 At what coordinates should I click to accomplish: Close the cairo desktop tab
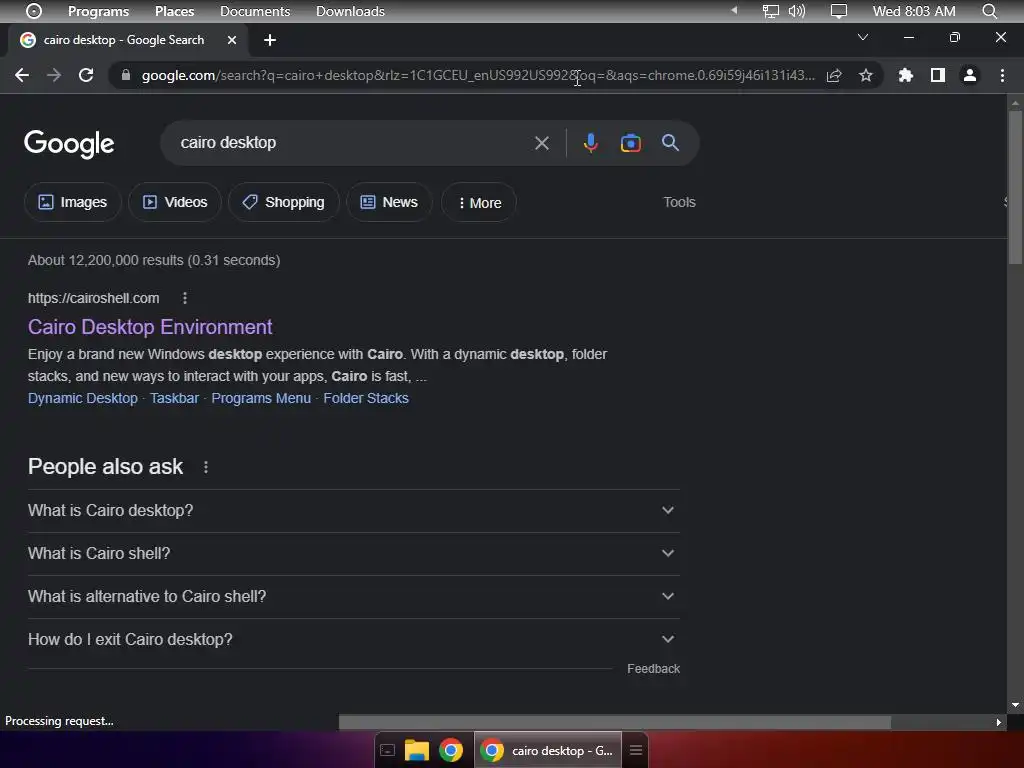click(x=232, y=40)
